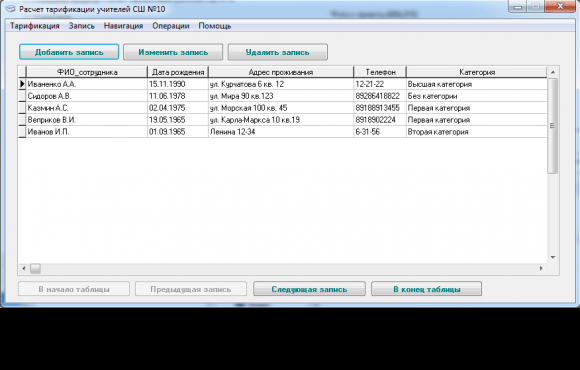
Task: Select the Иванов И.П. name cell
Action: click(87, 132)
